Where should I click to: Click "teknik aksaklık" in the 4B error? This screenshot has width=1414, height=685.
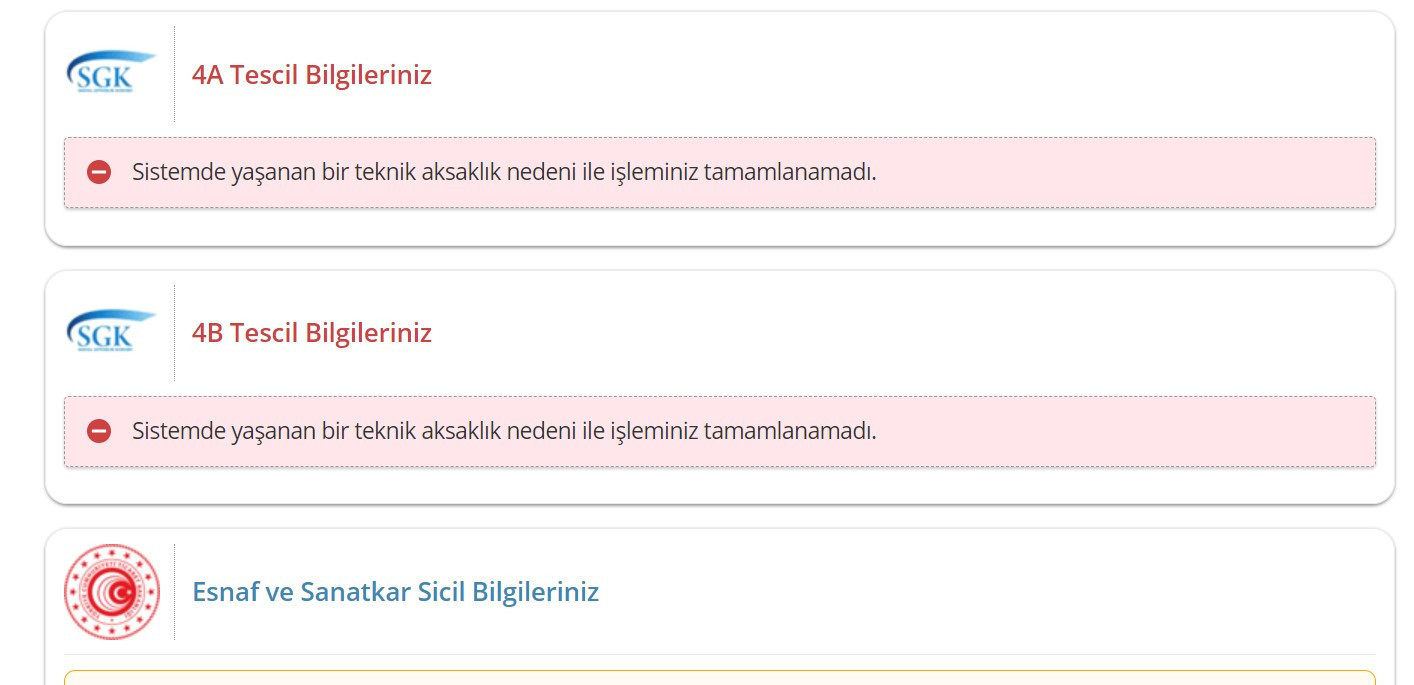click(430, 431)
